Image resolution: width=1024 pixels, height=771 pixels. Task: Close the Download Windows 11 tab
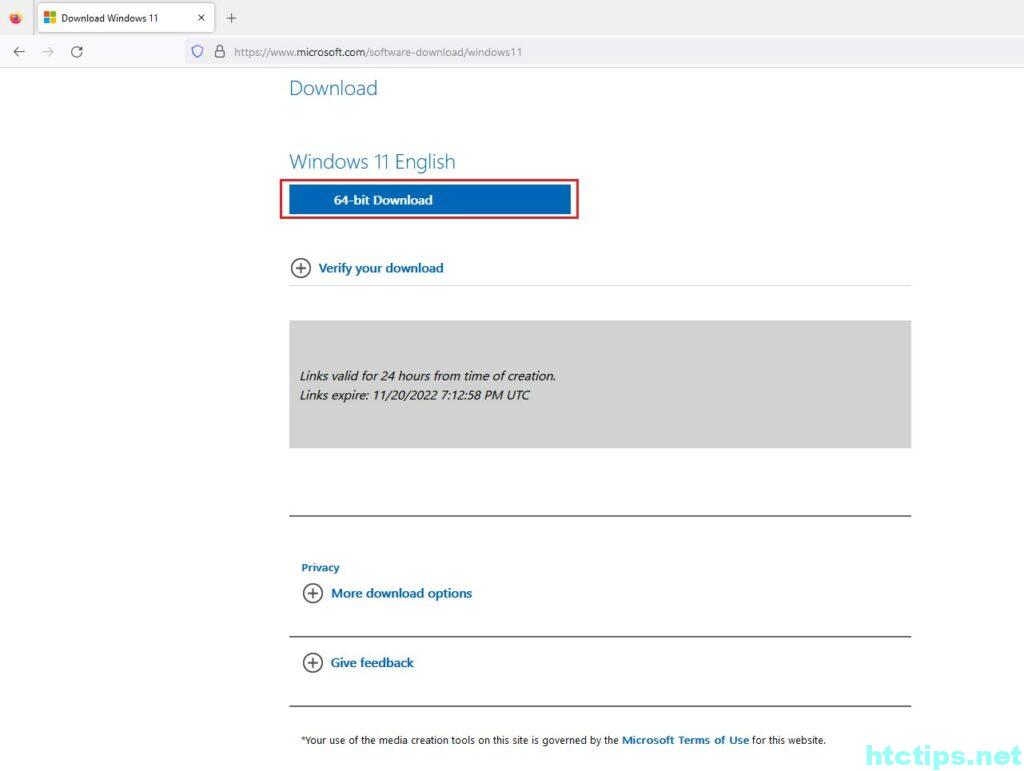201,18
